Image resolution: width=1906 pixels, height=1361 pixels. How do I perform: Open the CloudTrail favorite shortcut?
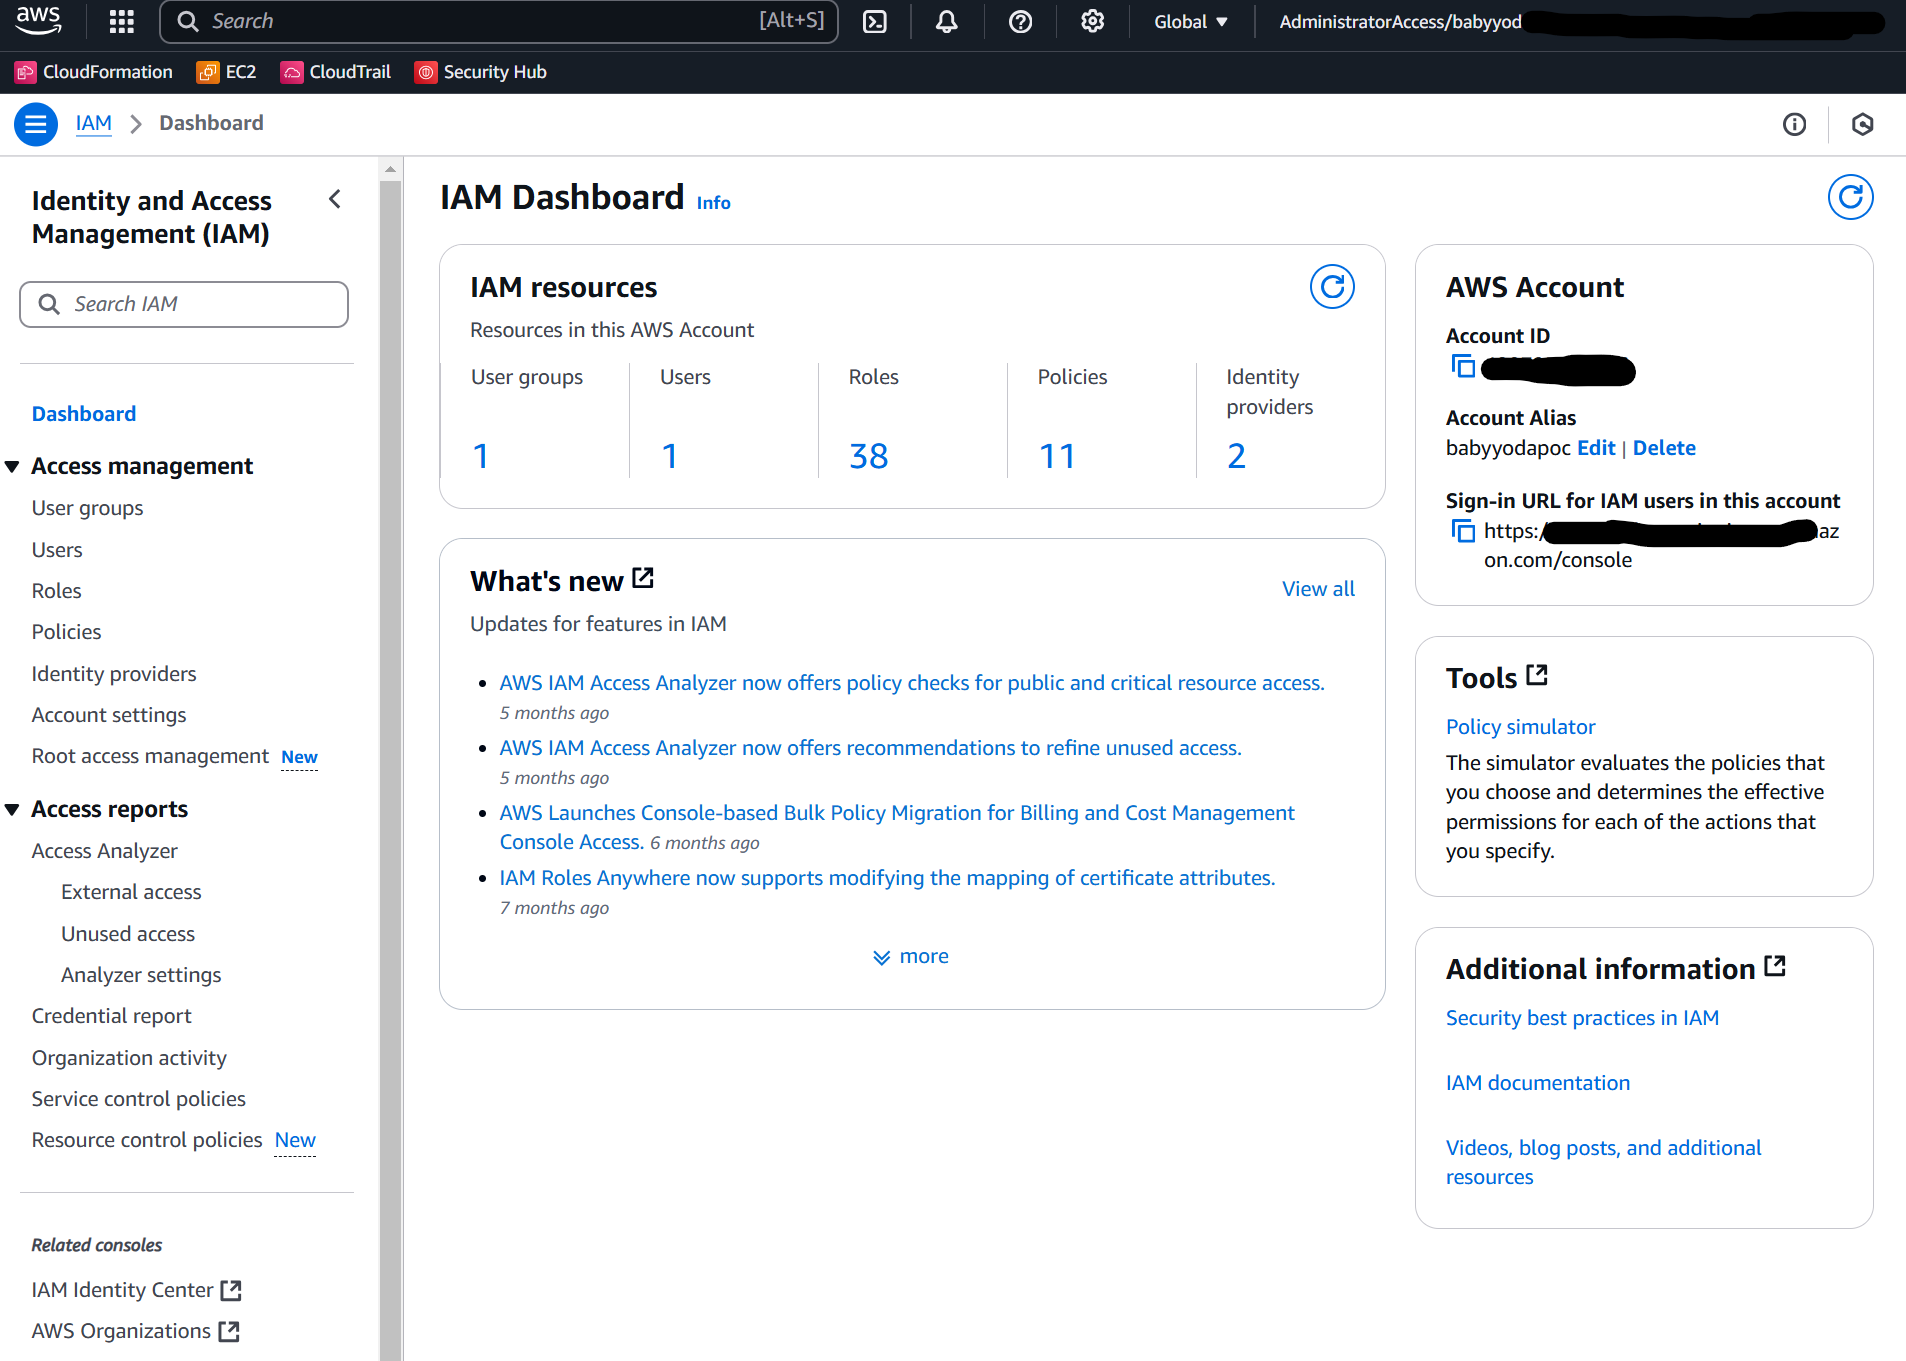336,72
